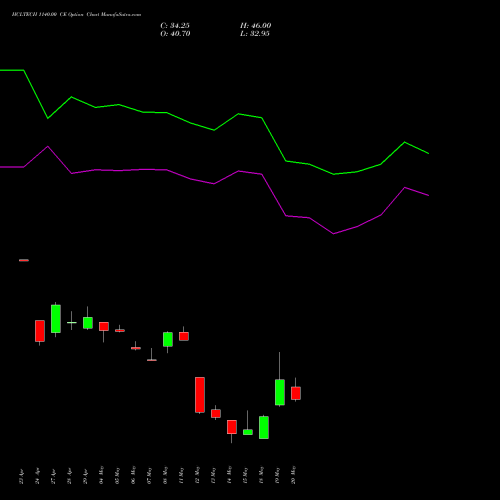Screen dimensions: 500x500
Task: Click the HCLTECH 1140.00 CE Option chart title
Action: pos(76,15)
